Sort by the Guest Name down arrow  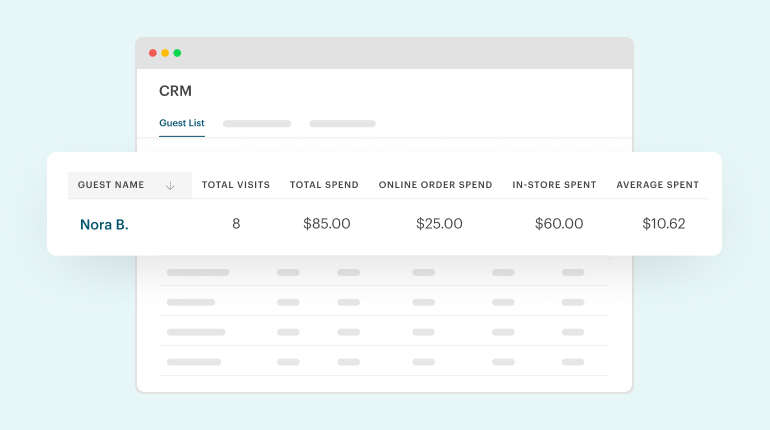click(170, 186)
